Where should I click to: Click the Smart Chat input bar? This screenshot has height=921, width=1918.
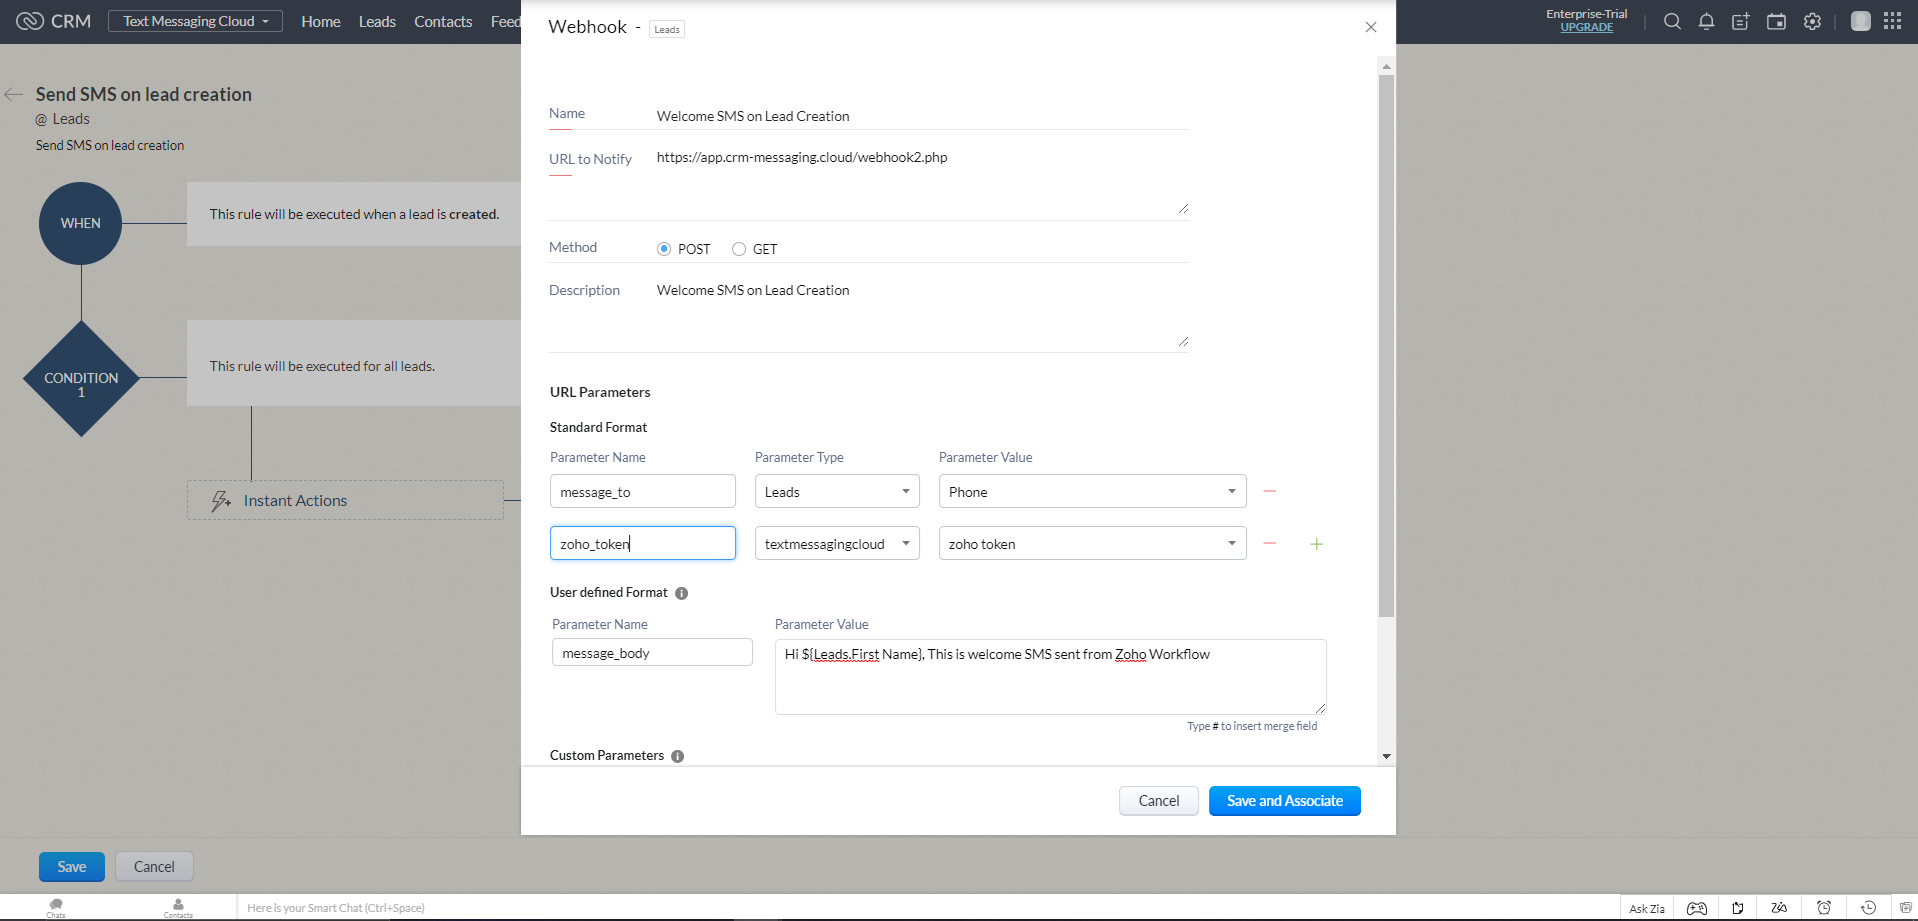coord(926,908)
